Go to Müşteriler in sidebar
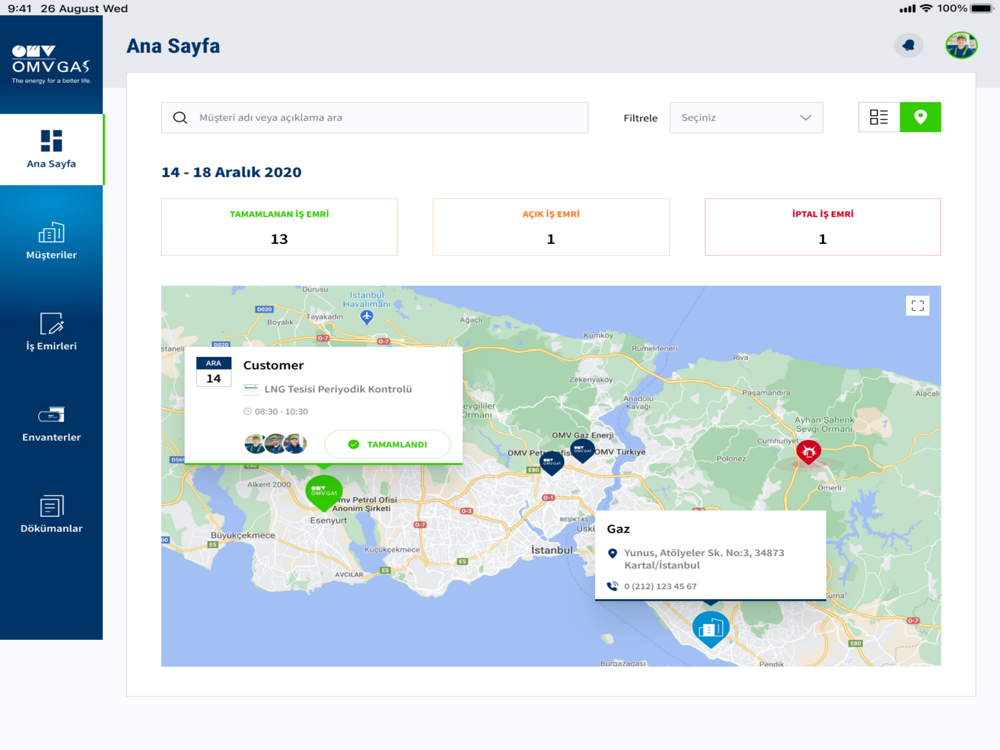This screenshot has width=1000, height=750. pos(51,241)
